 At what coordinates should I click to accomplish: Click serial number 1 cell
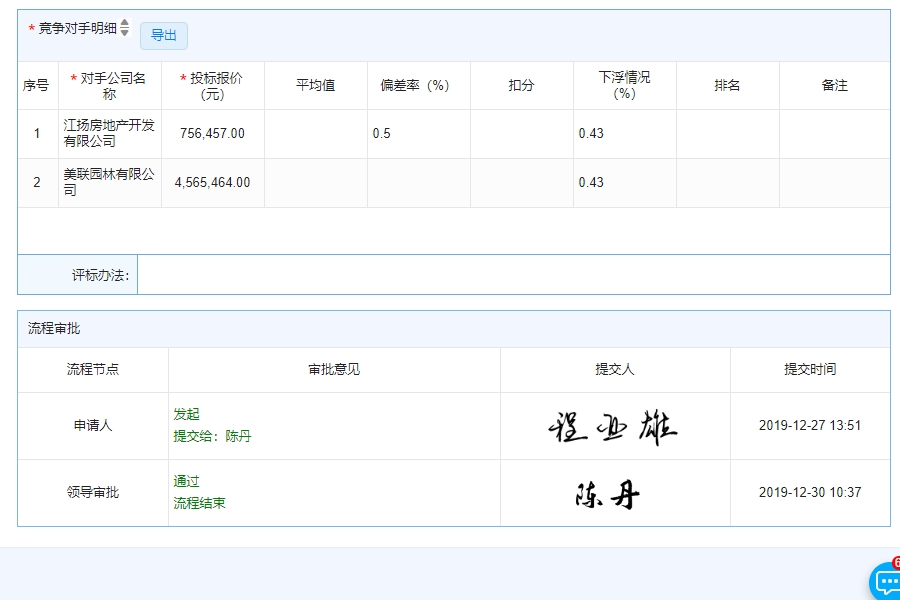tap(37, 133)
